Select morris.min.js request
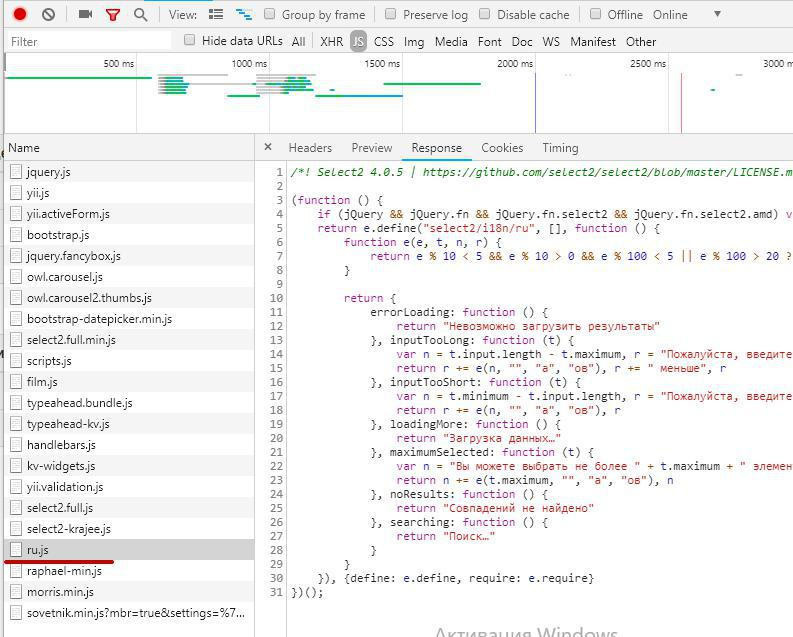 [129, 592]
